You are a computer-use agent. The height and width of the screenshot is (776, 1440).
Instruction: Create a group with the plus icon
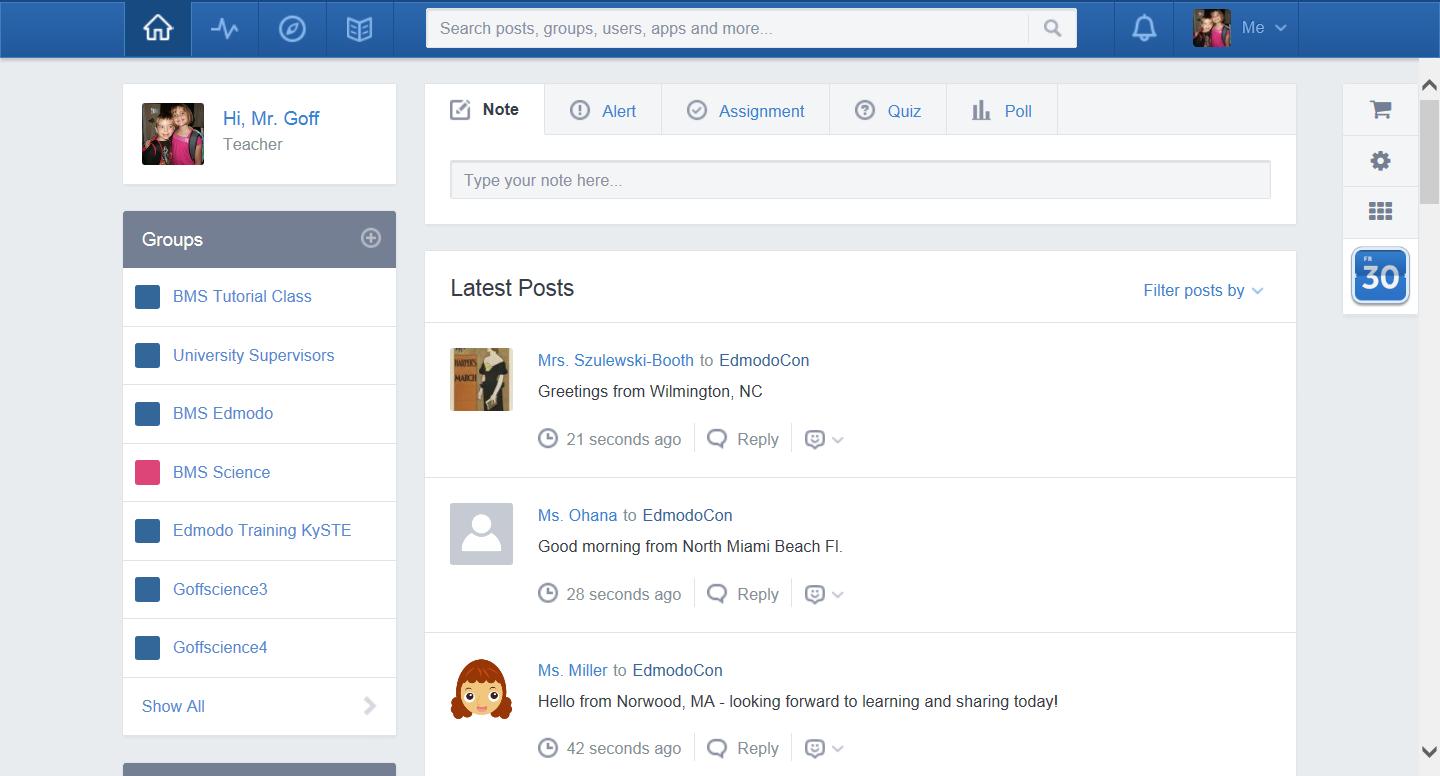tap(371, 238)
